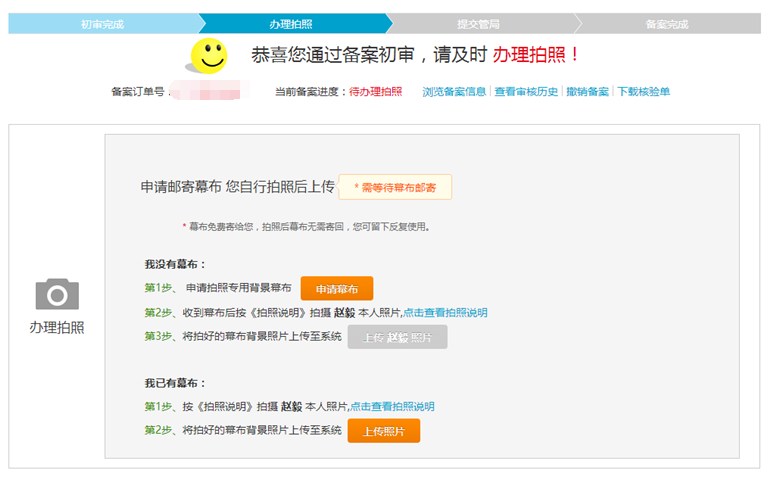Go to the 提交管局 progress step
This screenshot has height=481, width=771.
[478, 23]
